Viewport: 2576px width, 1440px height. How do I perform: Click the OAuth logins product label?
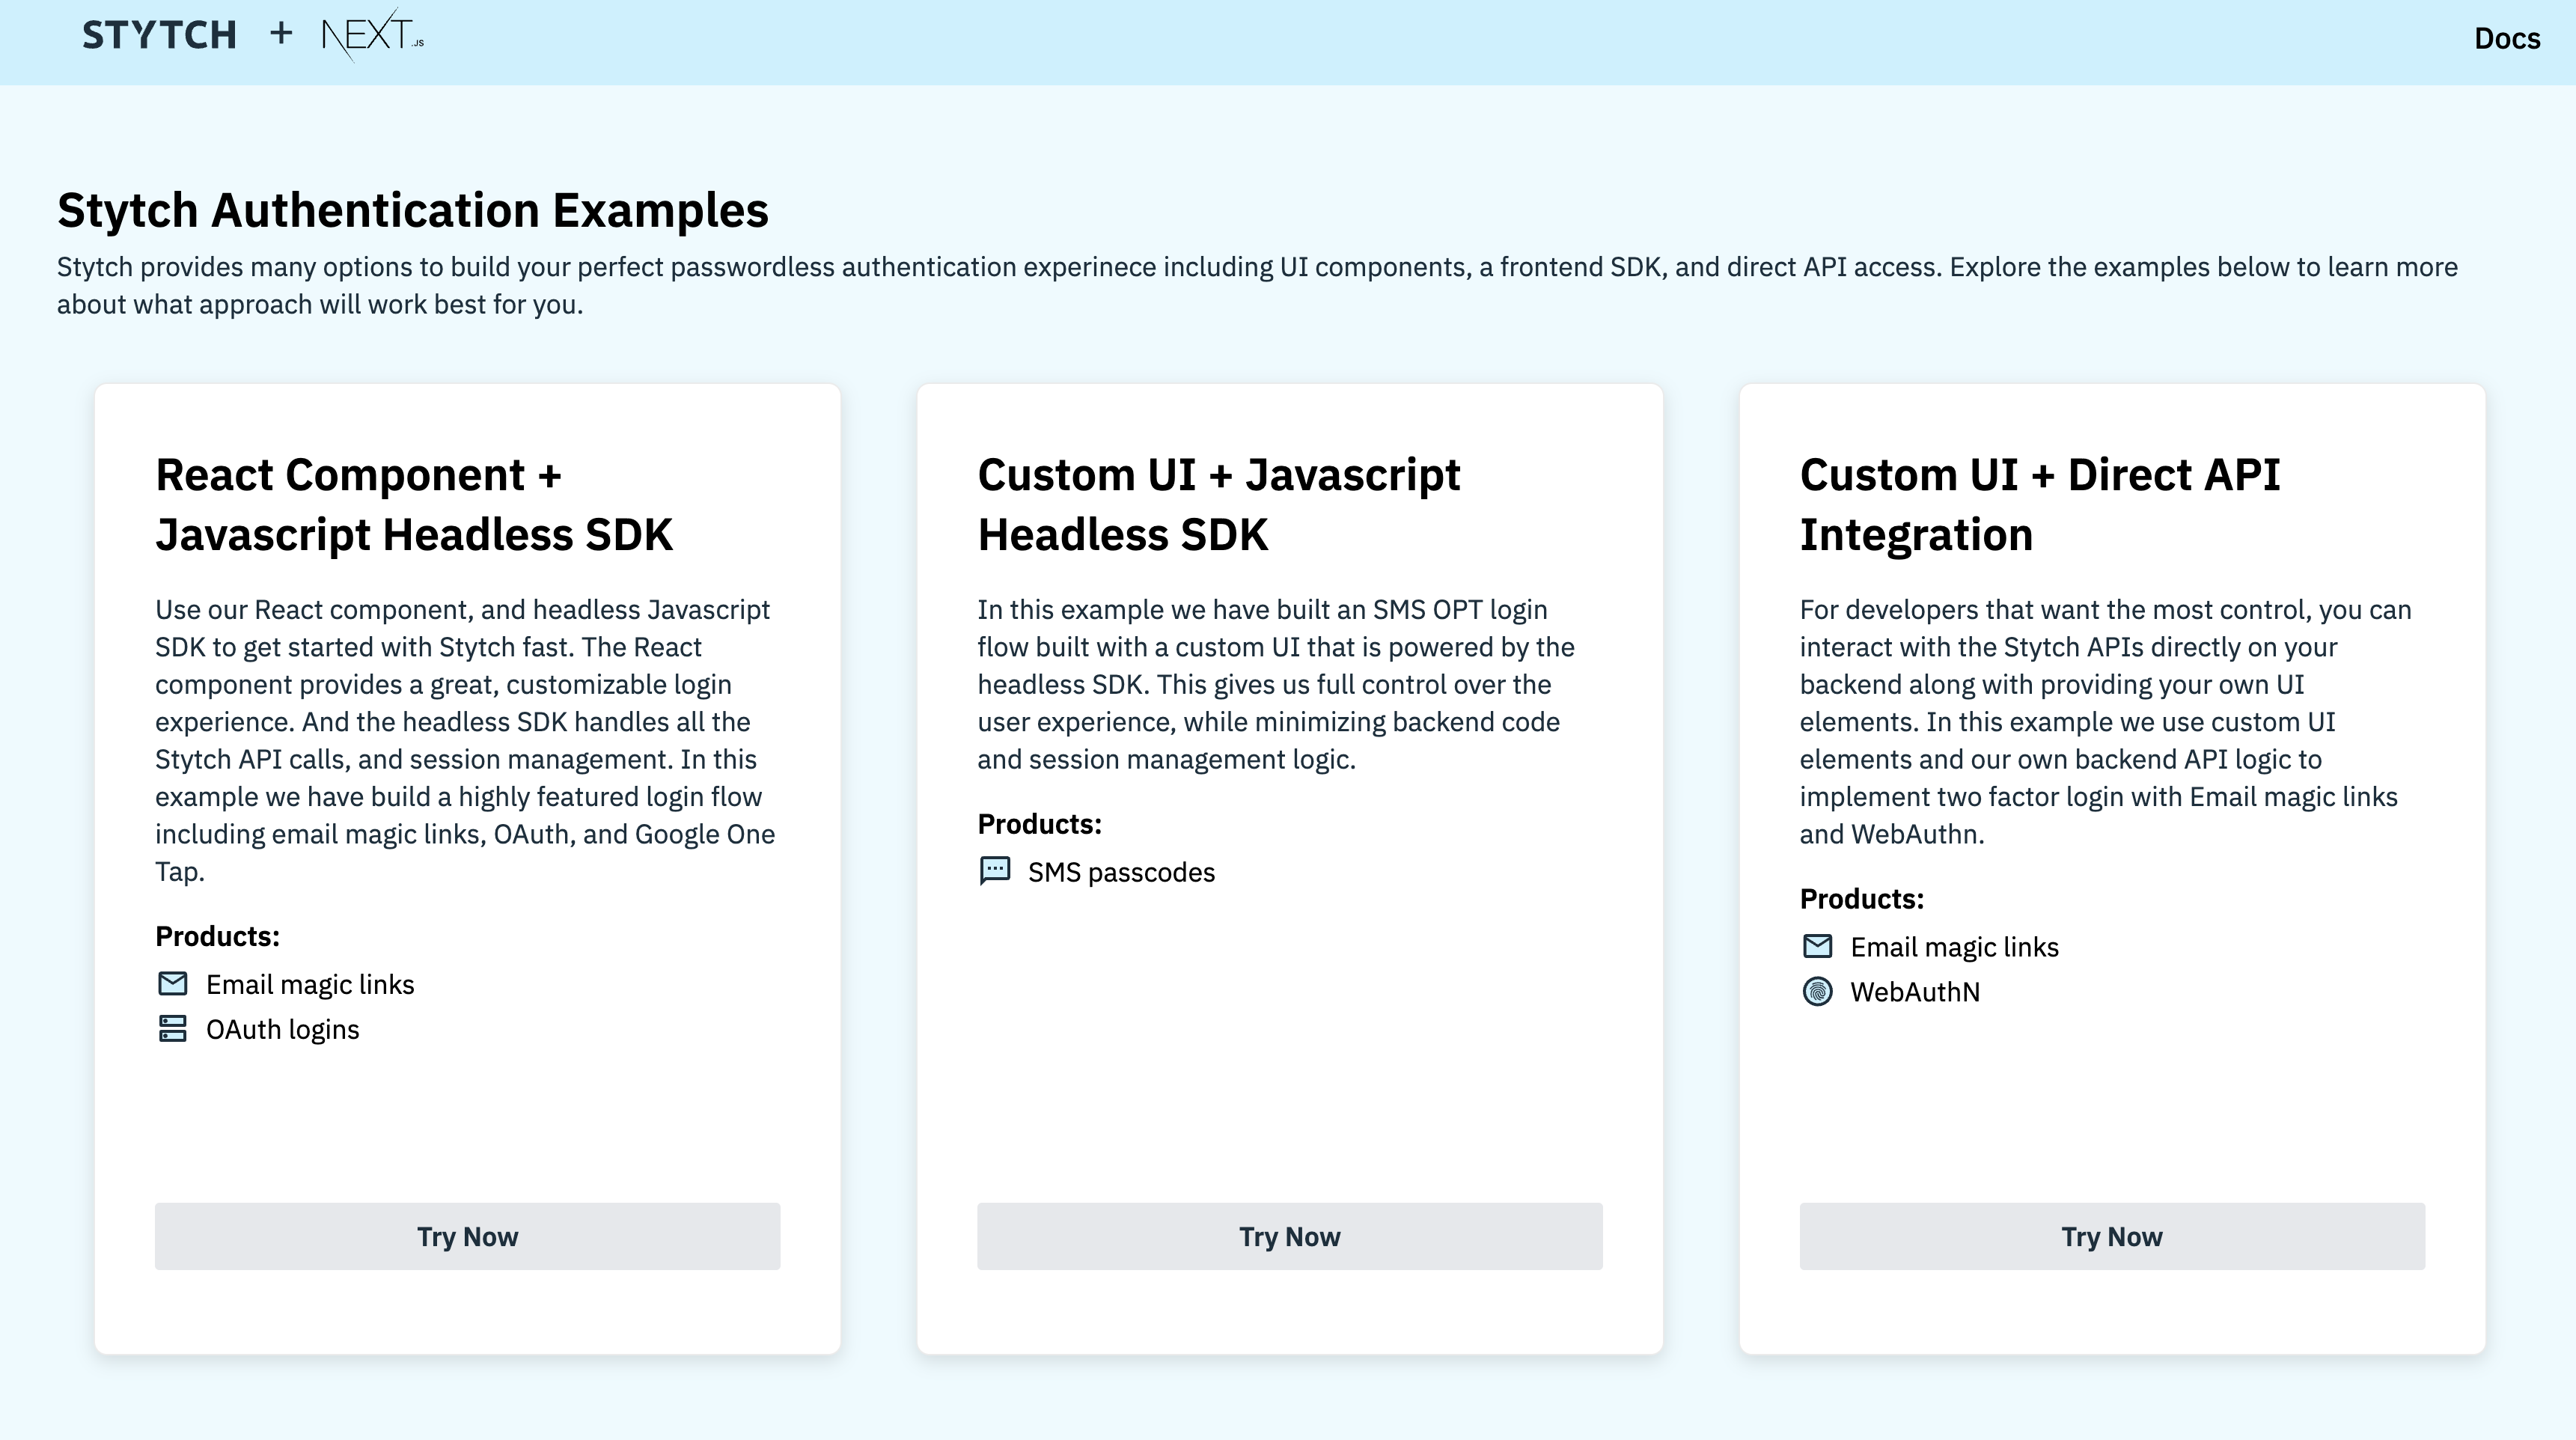pyautogui.click(x=282, y=1030)
